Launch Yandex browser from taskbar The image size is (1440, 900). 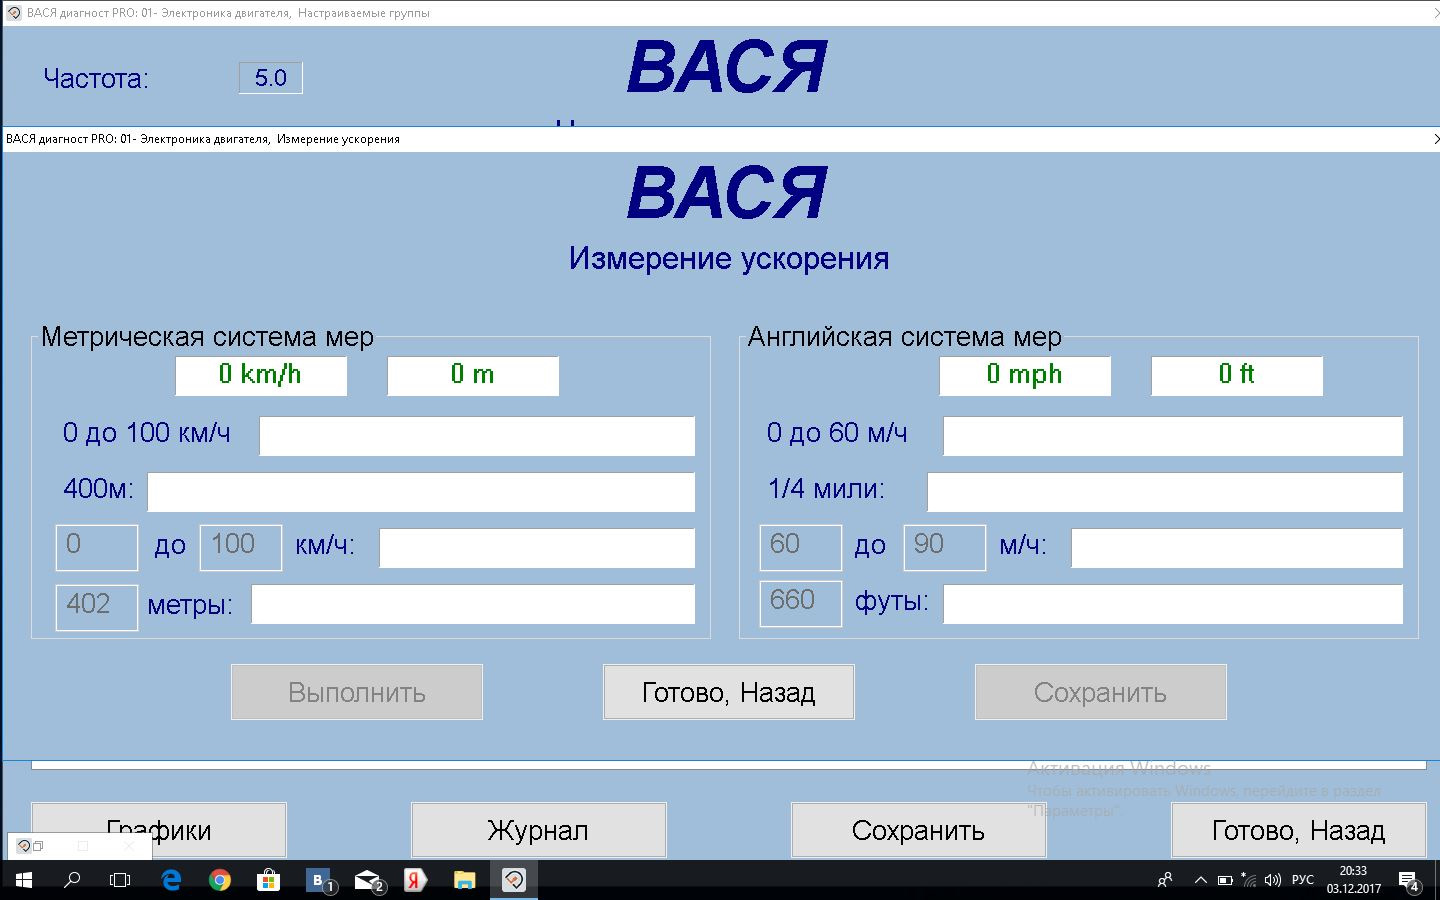click(415, 881)
